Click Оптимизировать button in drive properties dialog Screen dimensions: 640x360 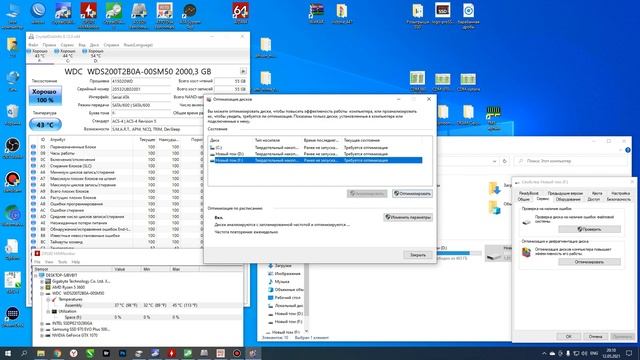(x=589, y=262)
